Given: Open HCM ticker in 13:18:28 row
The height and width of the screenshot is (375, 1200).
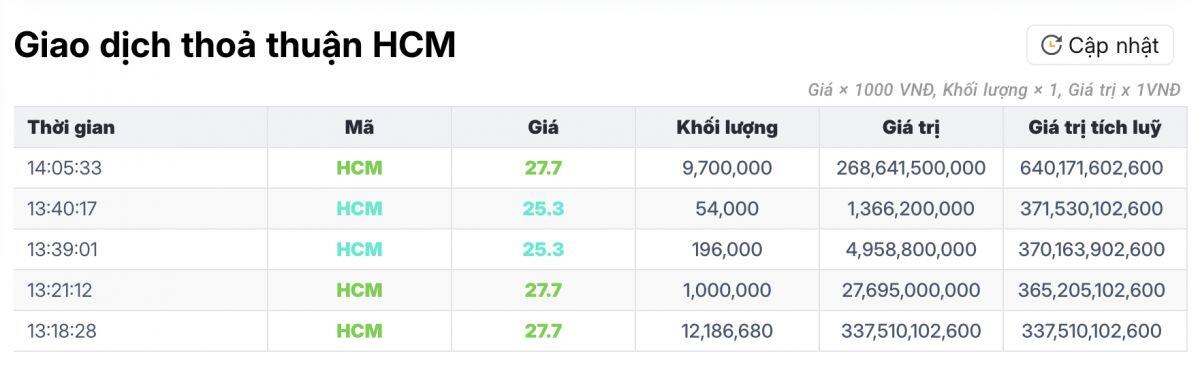Looking at the screenshot, I should [359, 331].
